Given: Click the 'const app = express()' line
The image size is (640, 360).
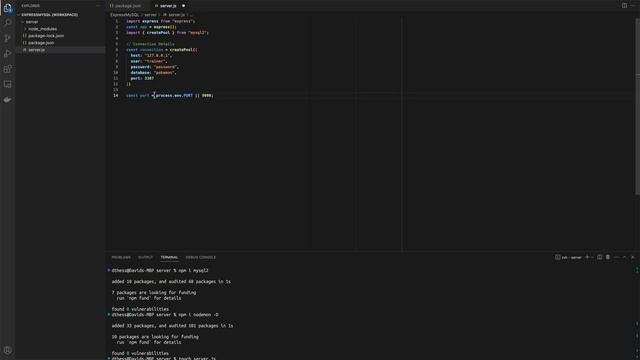Looking at the screenshot, I should [151, 27].
